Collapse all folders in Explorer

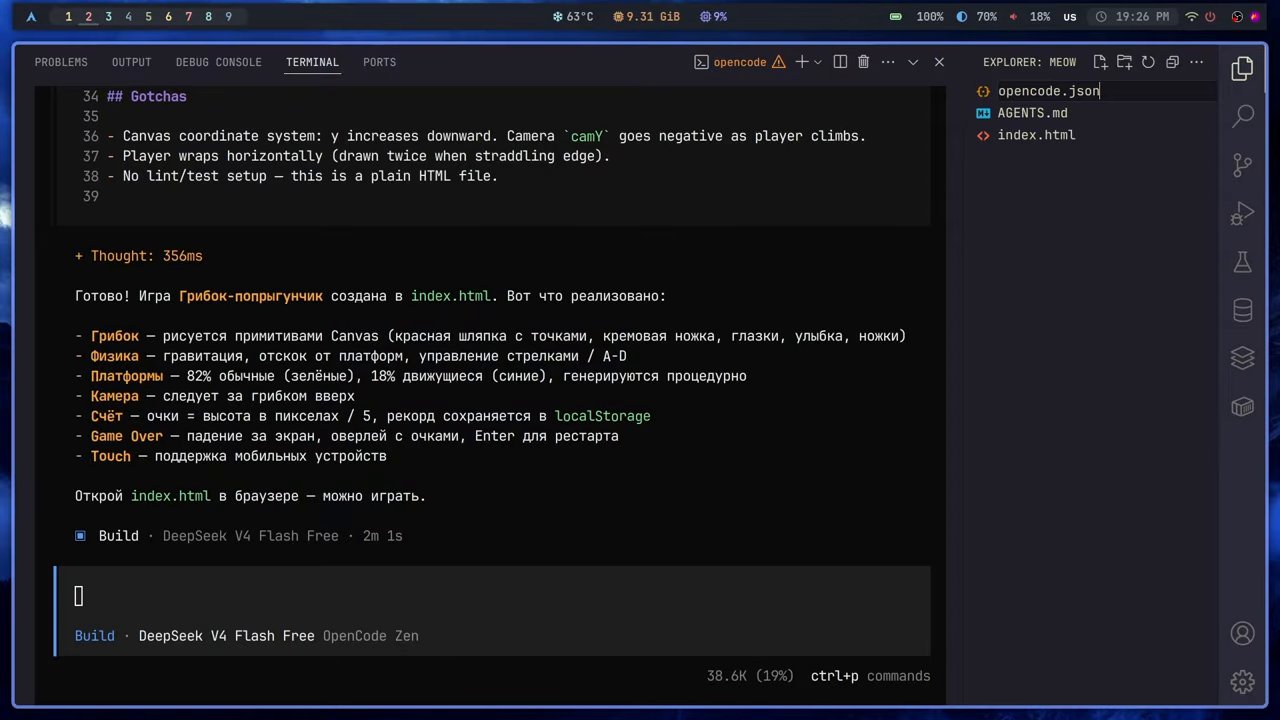pos(1172,62)
